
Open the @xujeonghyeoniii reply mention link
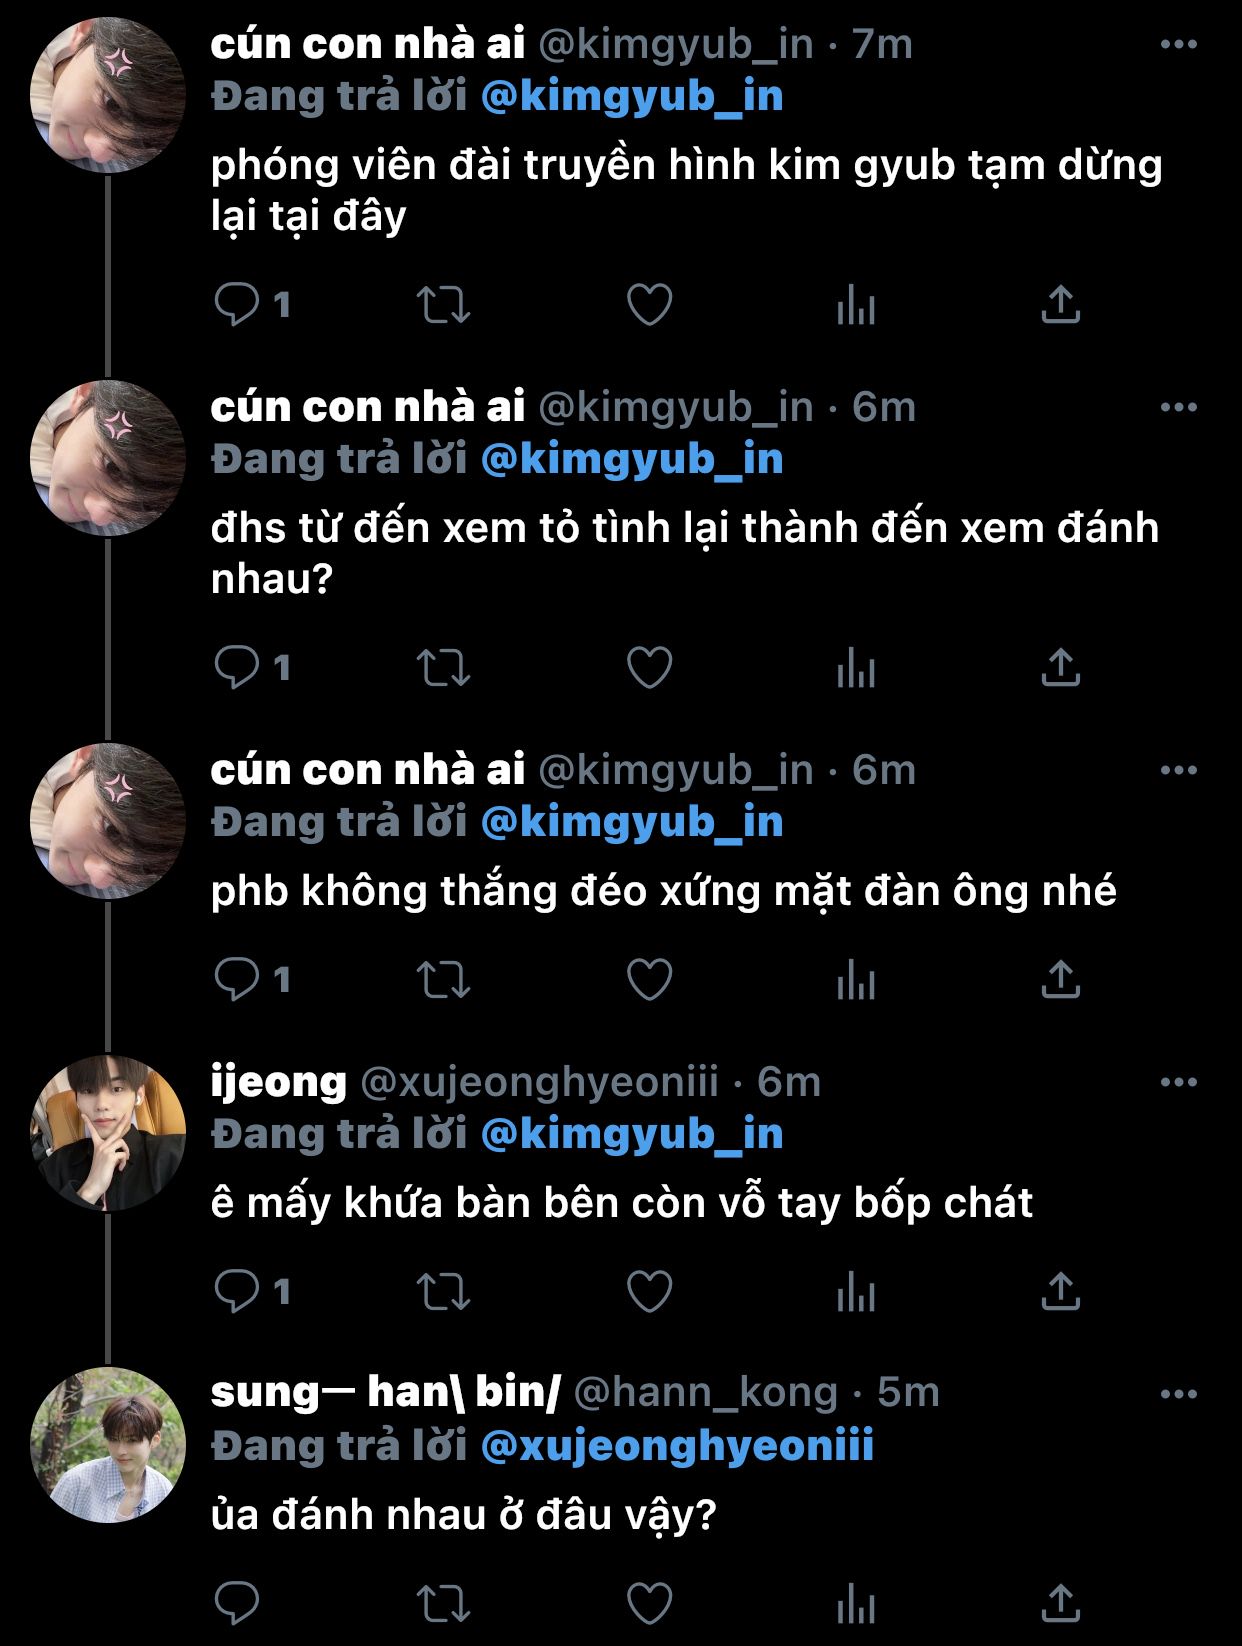point(677,1446)
